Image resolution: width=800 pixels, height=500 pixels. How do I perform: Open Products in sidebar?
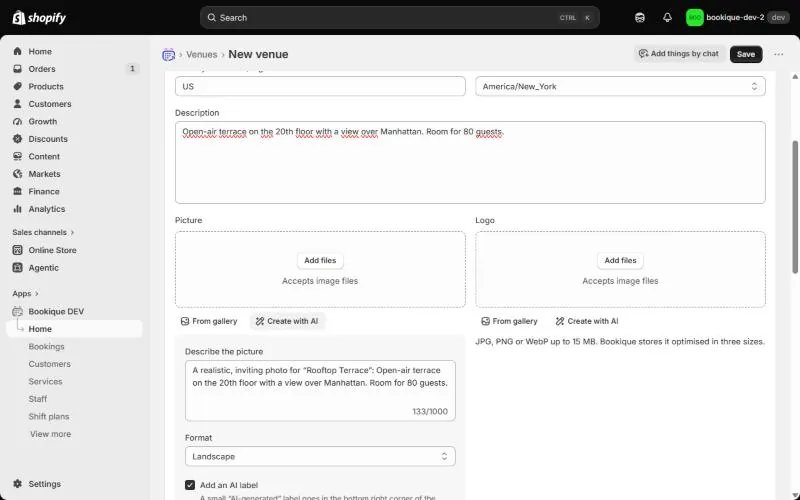(x=74, y=87)
